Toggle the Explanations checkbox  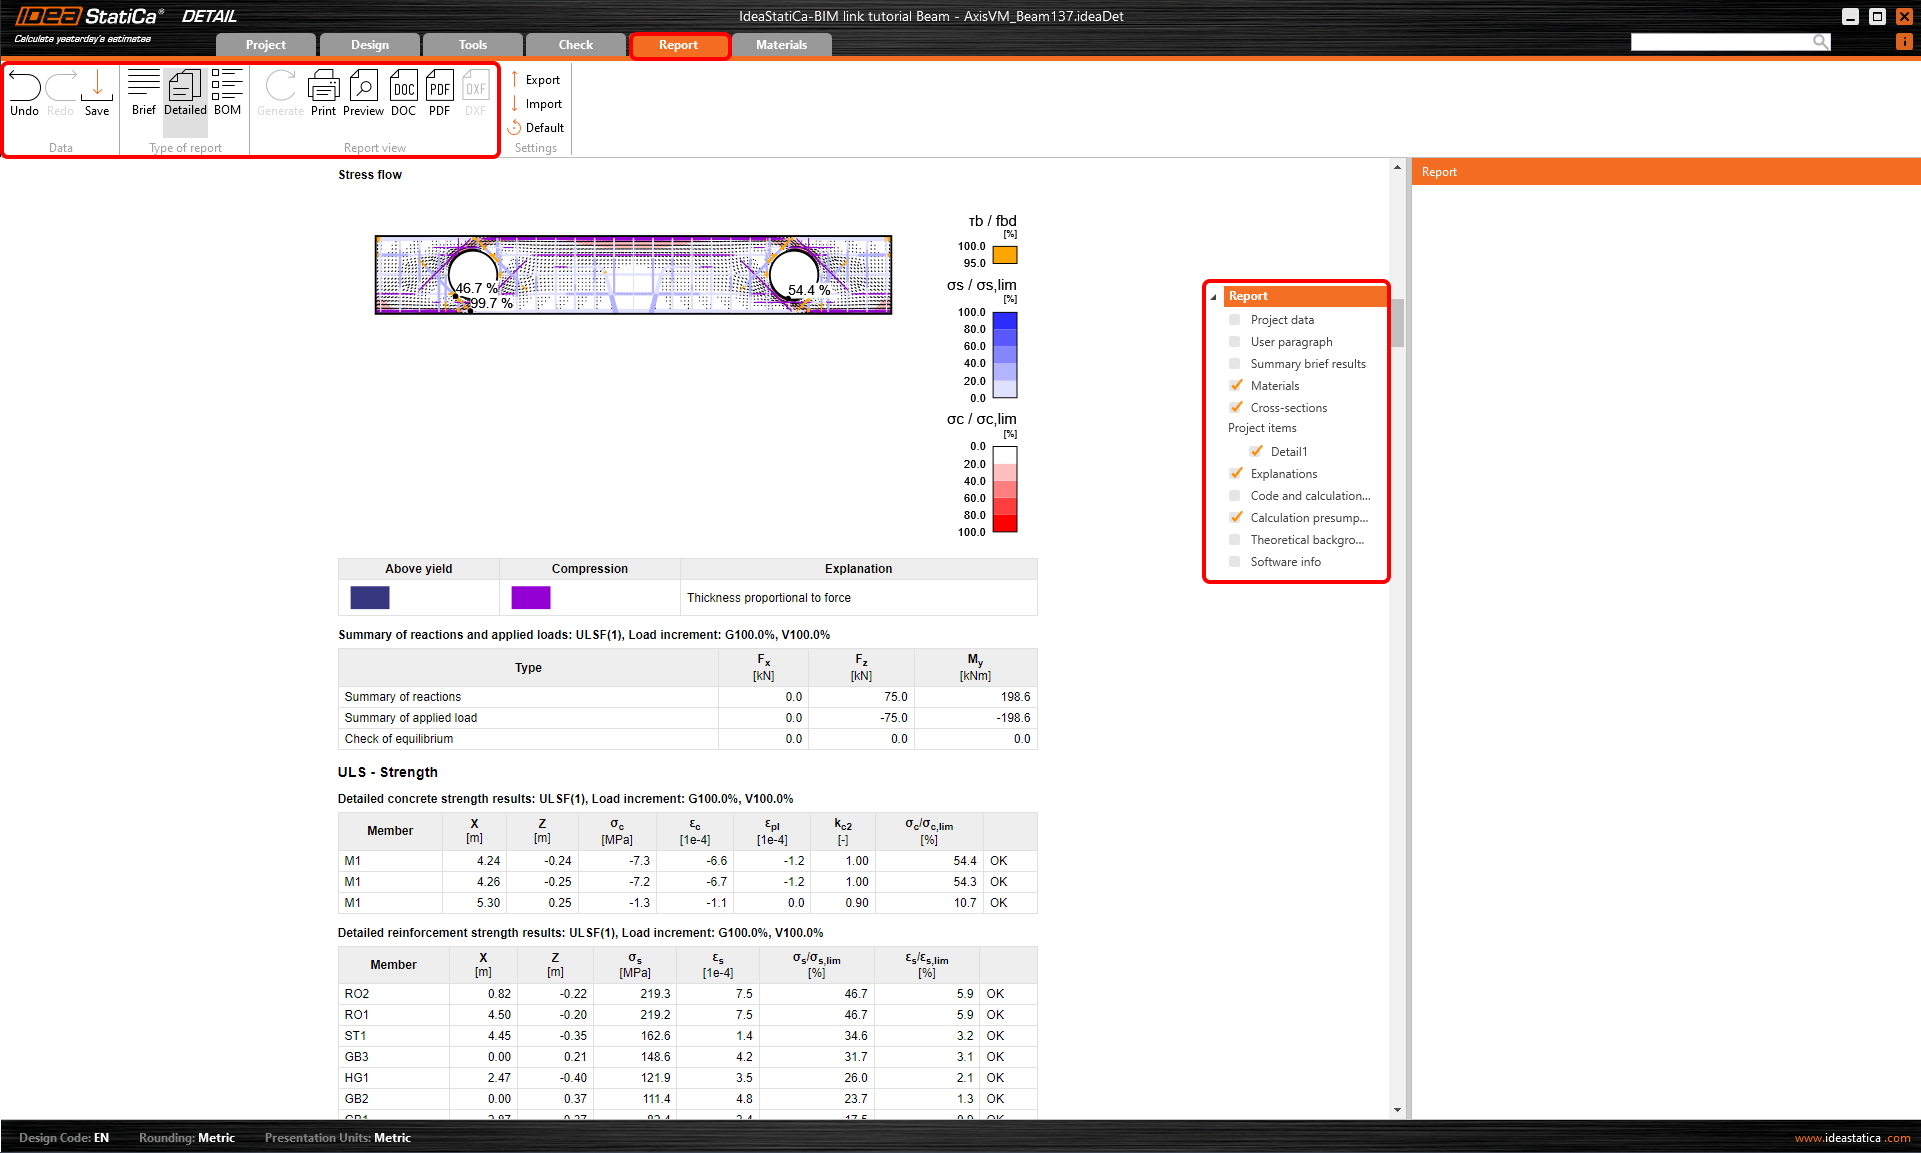[x=1236, y=474]
